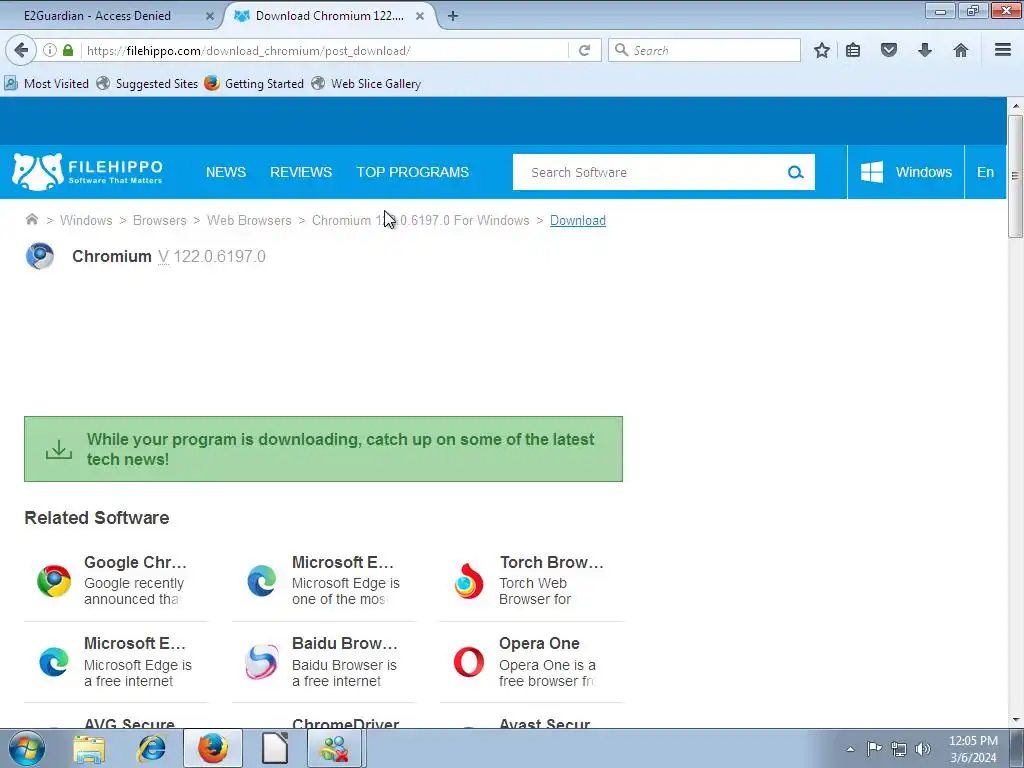This screenshot has height=768, width=1024.
Task: Close the Download Chromium tab
Action: pos(420,16)
